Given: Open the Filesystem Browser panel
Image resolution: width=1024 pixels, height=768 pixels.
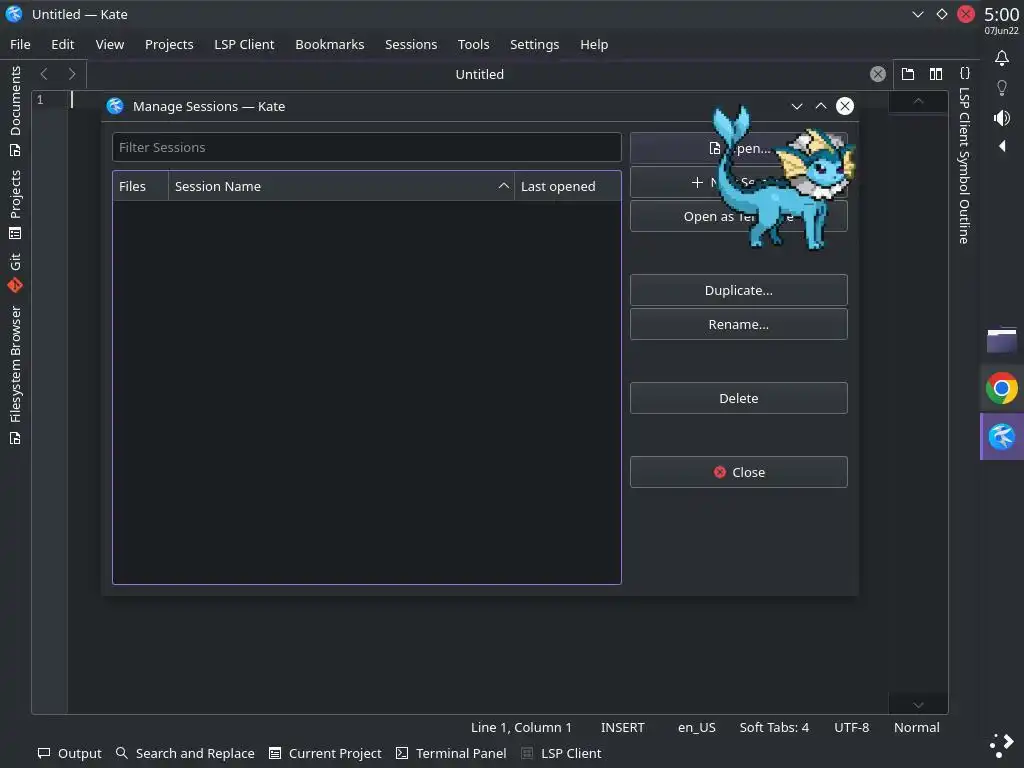Looking at the screenshot, I should 15,375.
